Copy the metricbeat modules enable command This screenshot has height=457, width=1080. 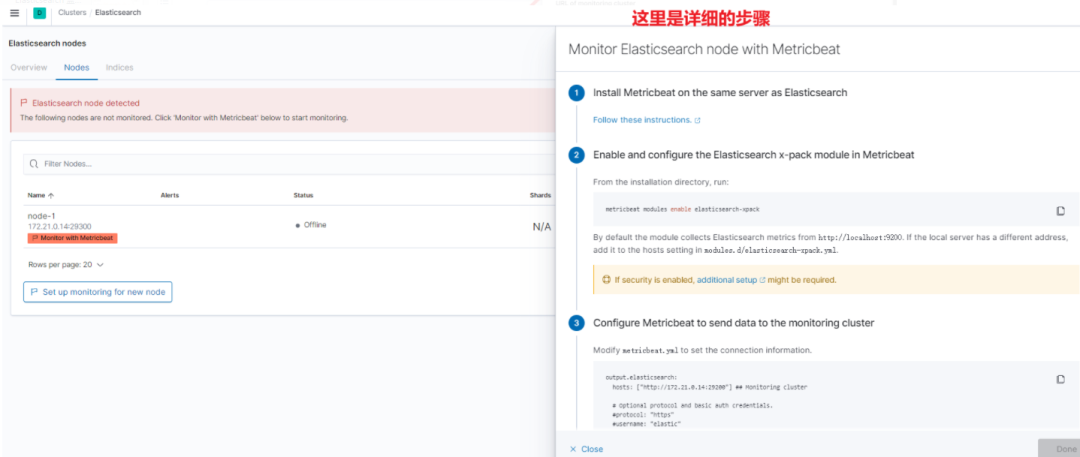1061,210
